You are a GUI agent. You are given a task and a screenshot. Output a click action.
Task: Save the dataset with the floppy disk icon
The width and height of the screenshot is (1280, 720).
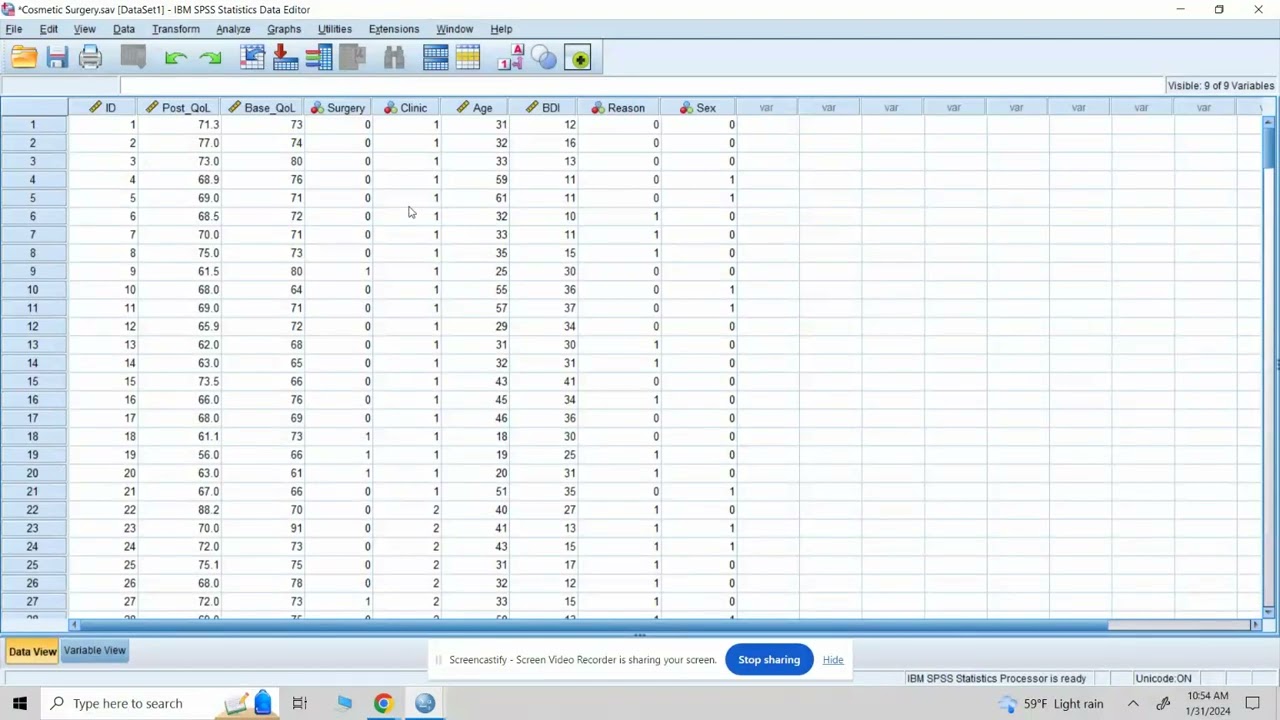point(57,58)
